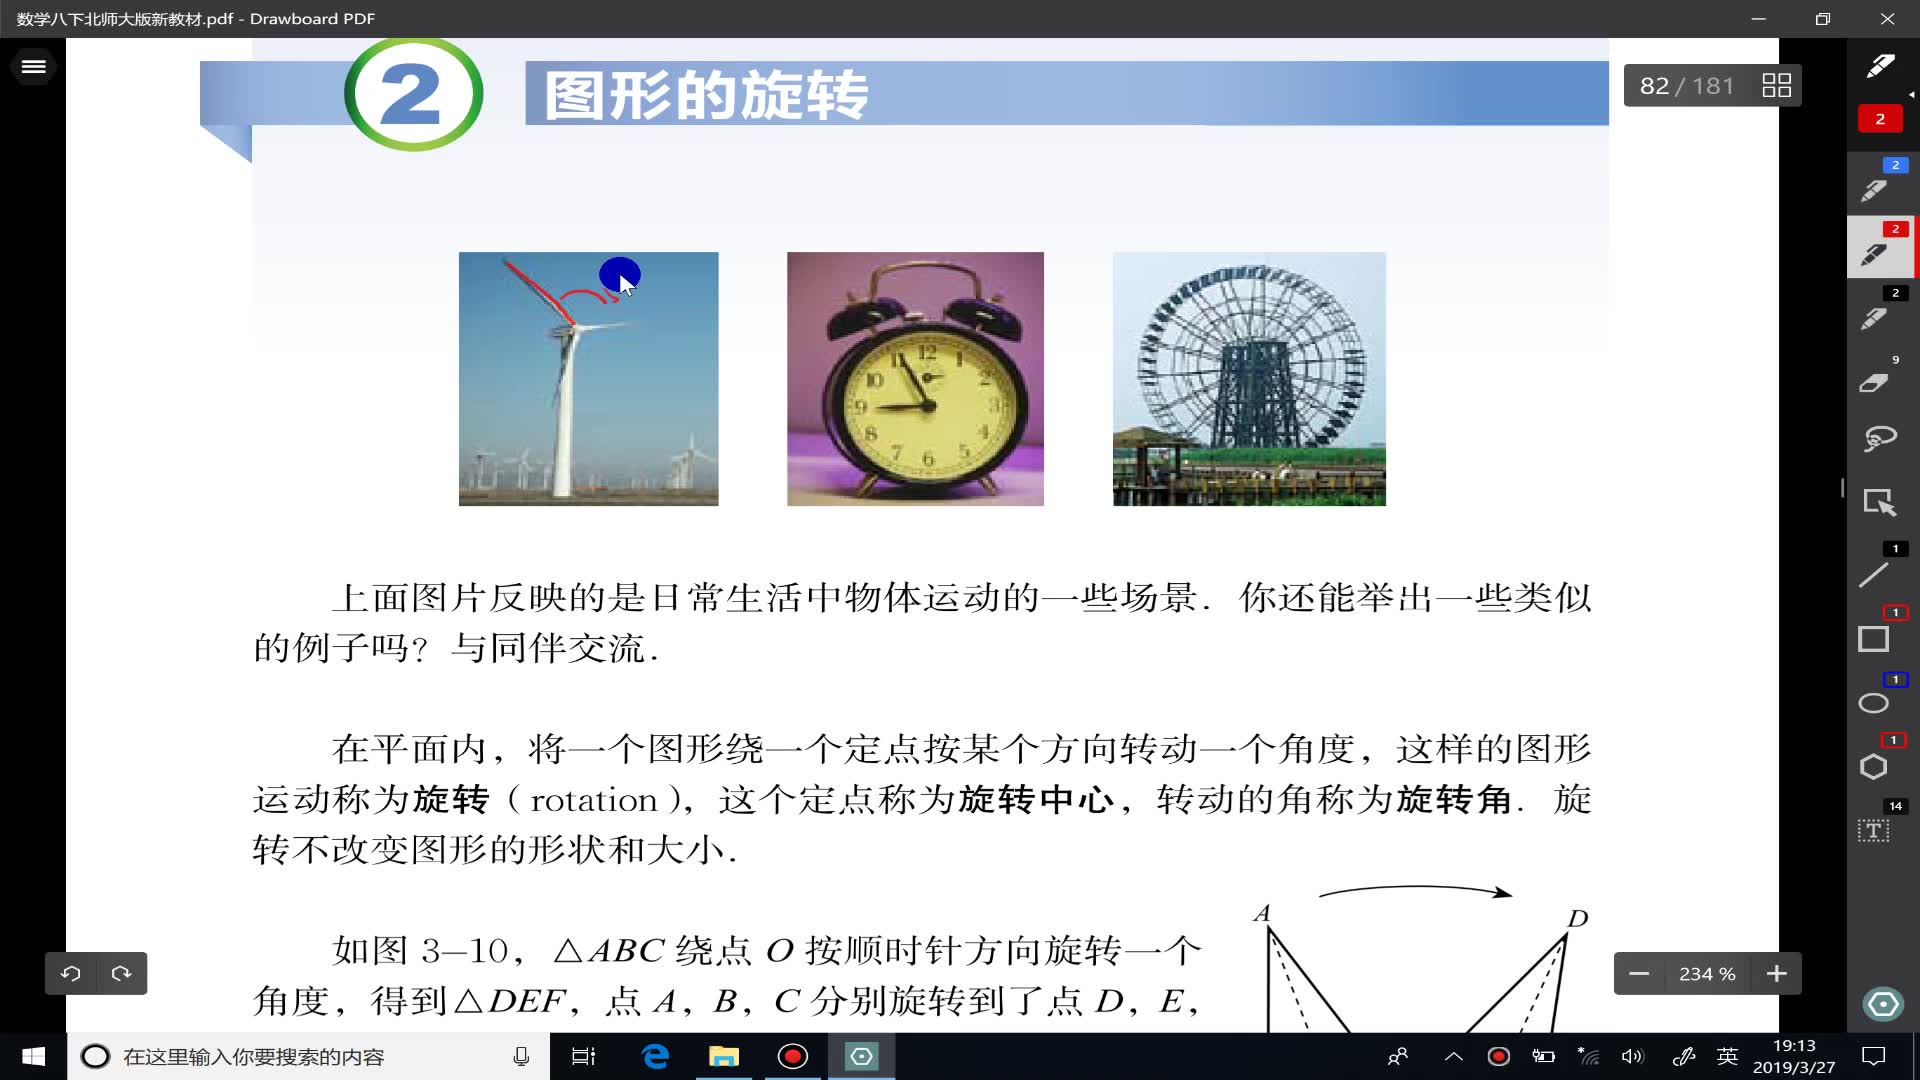This screenshot has width=1920, height=1080.
Task: Open Task View on taskbar
Action: (x=583, y=1056)
